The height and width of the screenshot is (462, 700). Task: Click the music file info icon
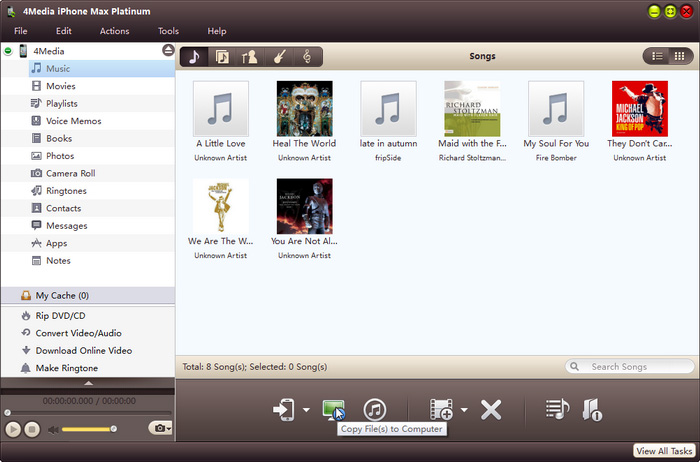tap(592, 409)
